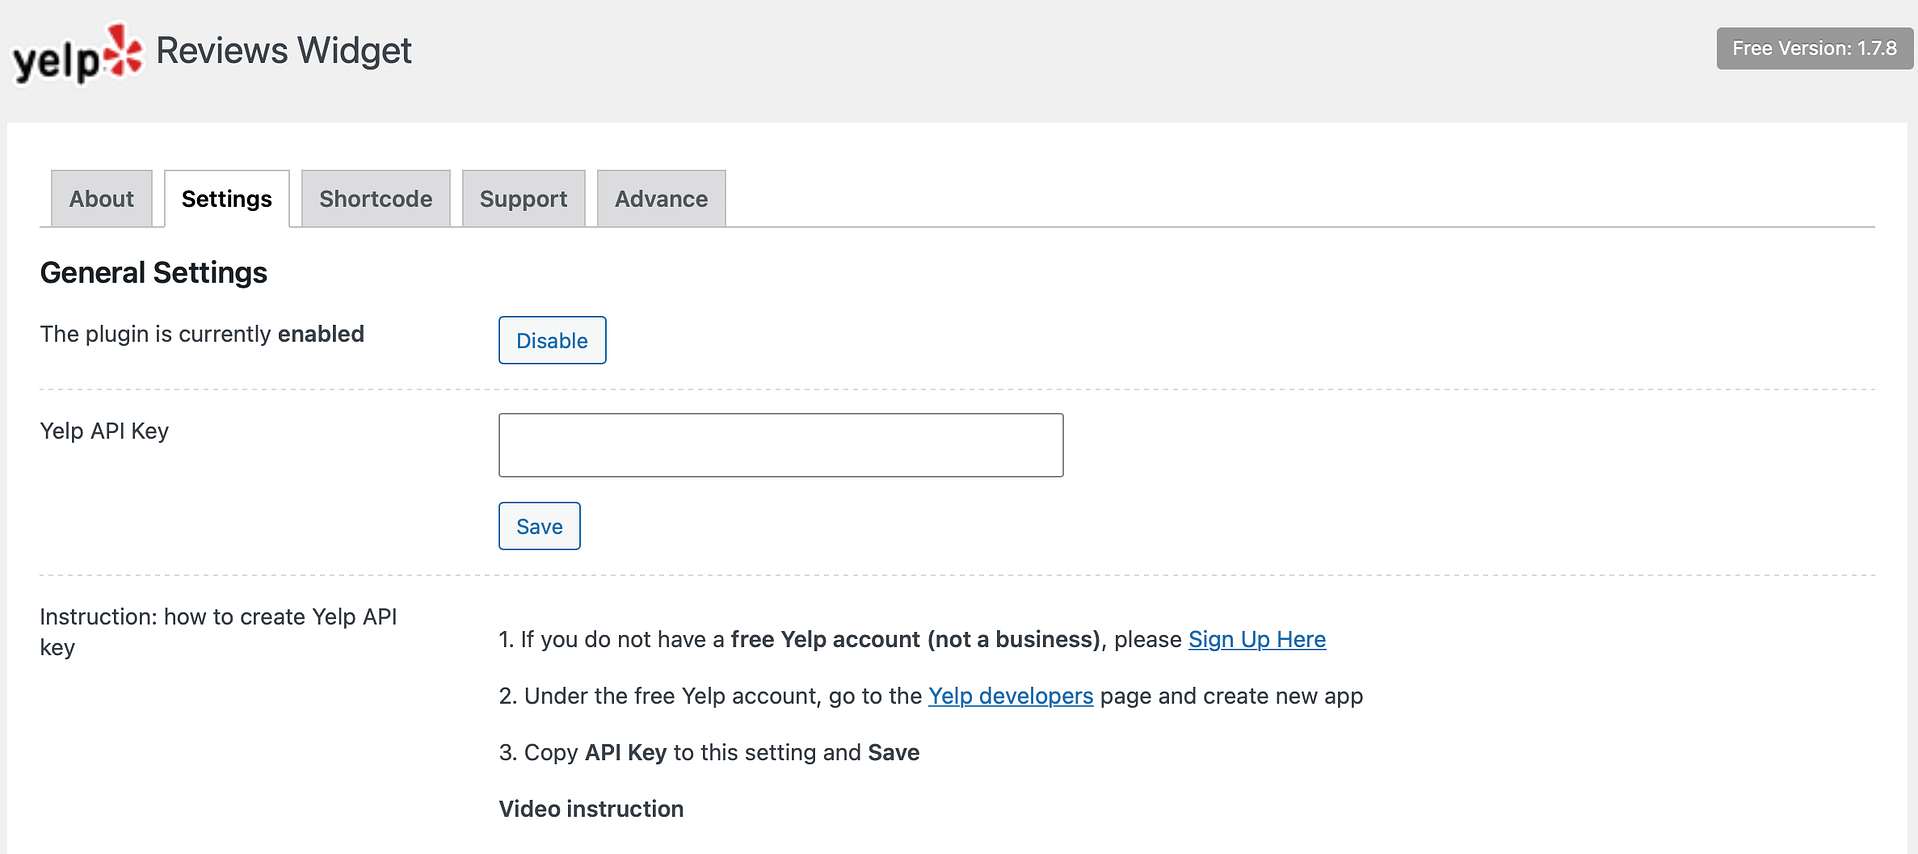Click 'The plugin is currently enabled' text
The image size is (1918, 854).
pyautogui.click(x=202, y=334)
